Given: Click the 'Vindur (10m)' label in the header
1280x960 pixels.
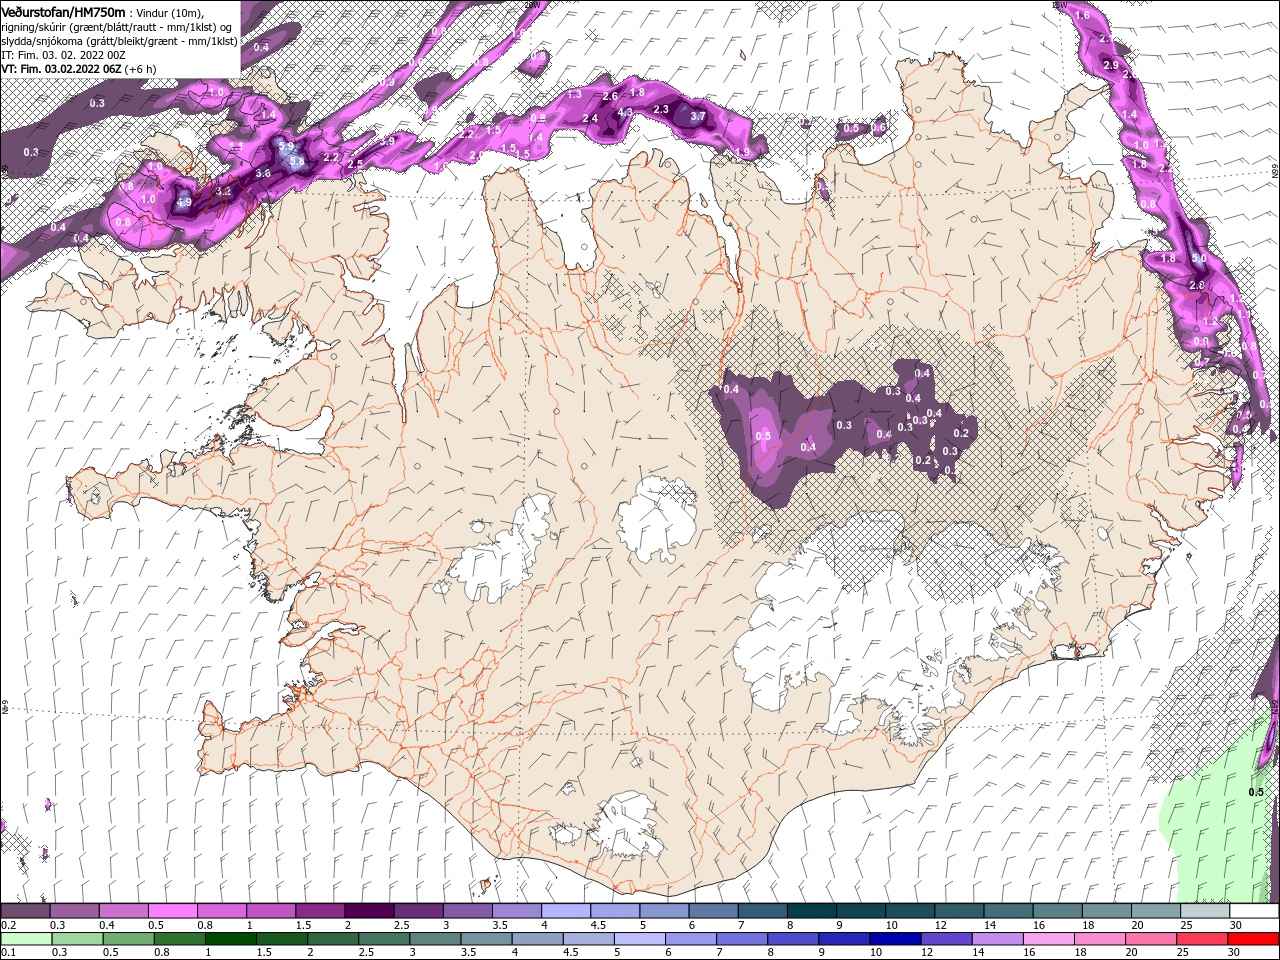Looking at the screenshot, I should 168,13.
